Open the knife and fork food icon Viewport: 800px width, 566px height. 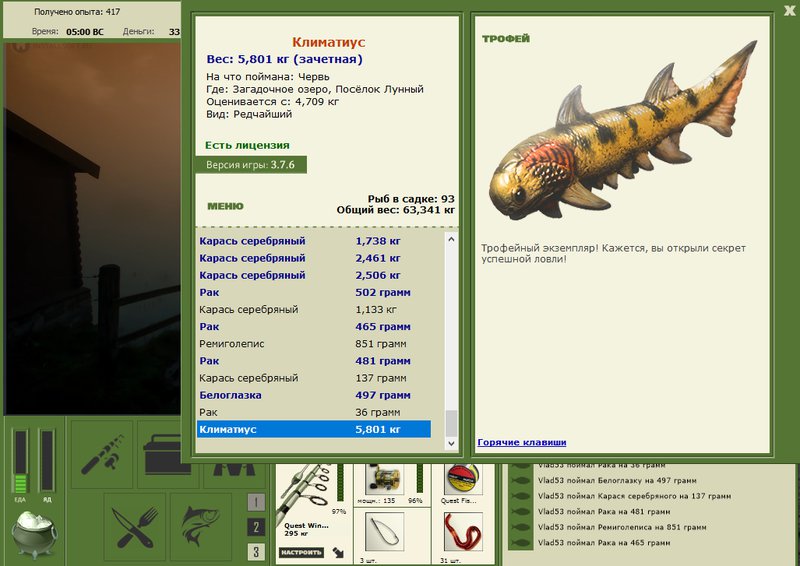[135, 527]
